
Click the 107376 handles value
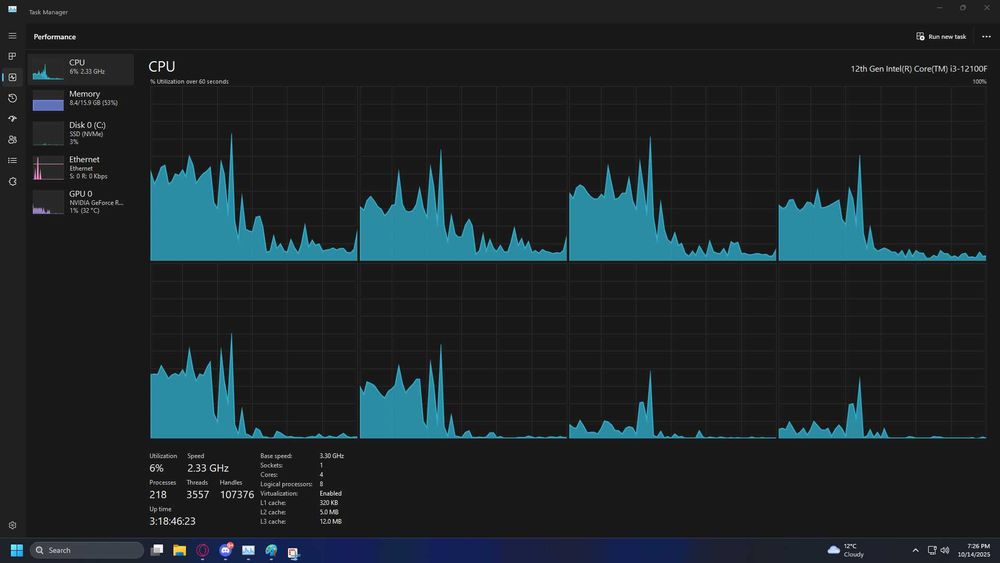237,495
